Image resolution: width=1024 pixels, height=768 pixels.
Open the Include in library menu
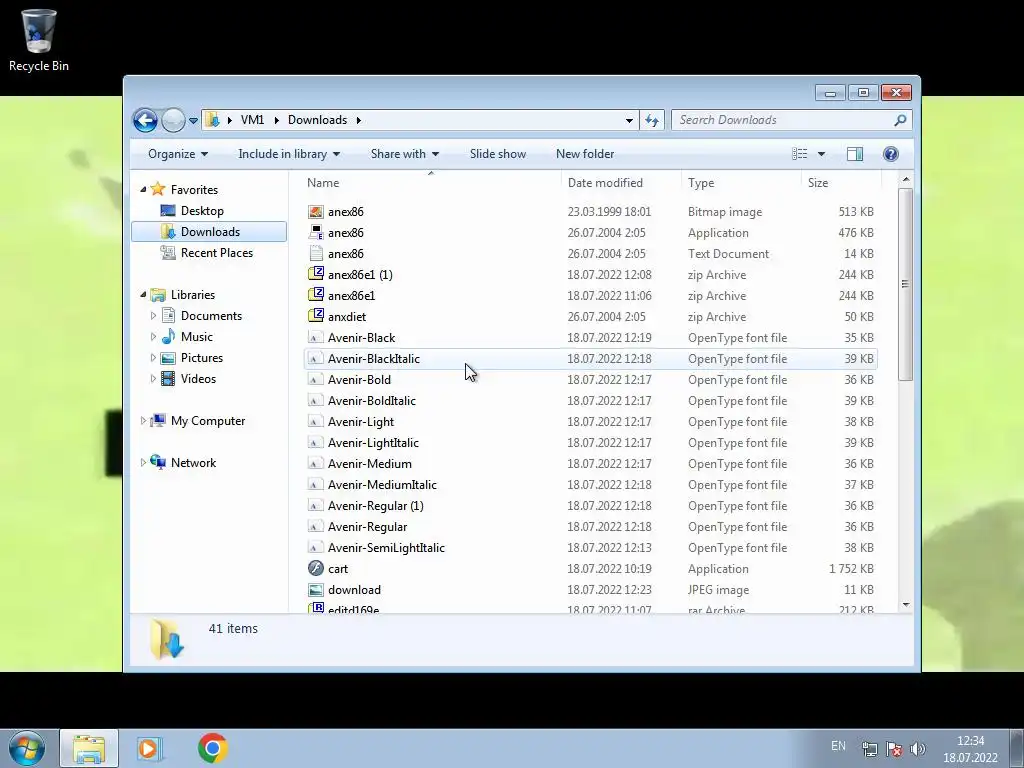pyautogui.click(x=289, y=154)
